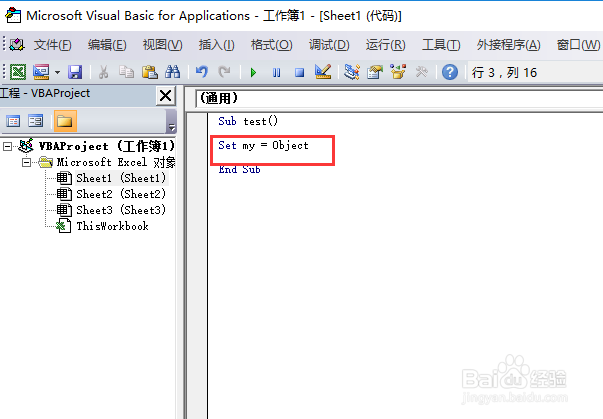Open the 工具(T) menu
The height and width of the screenshot is (419, 603).
(x=441, y=45)
